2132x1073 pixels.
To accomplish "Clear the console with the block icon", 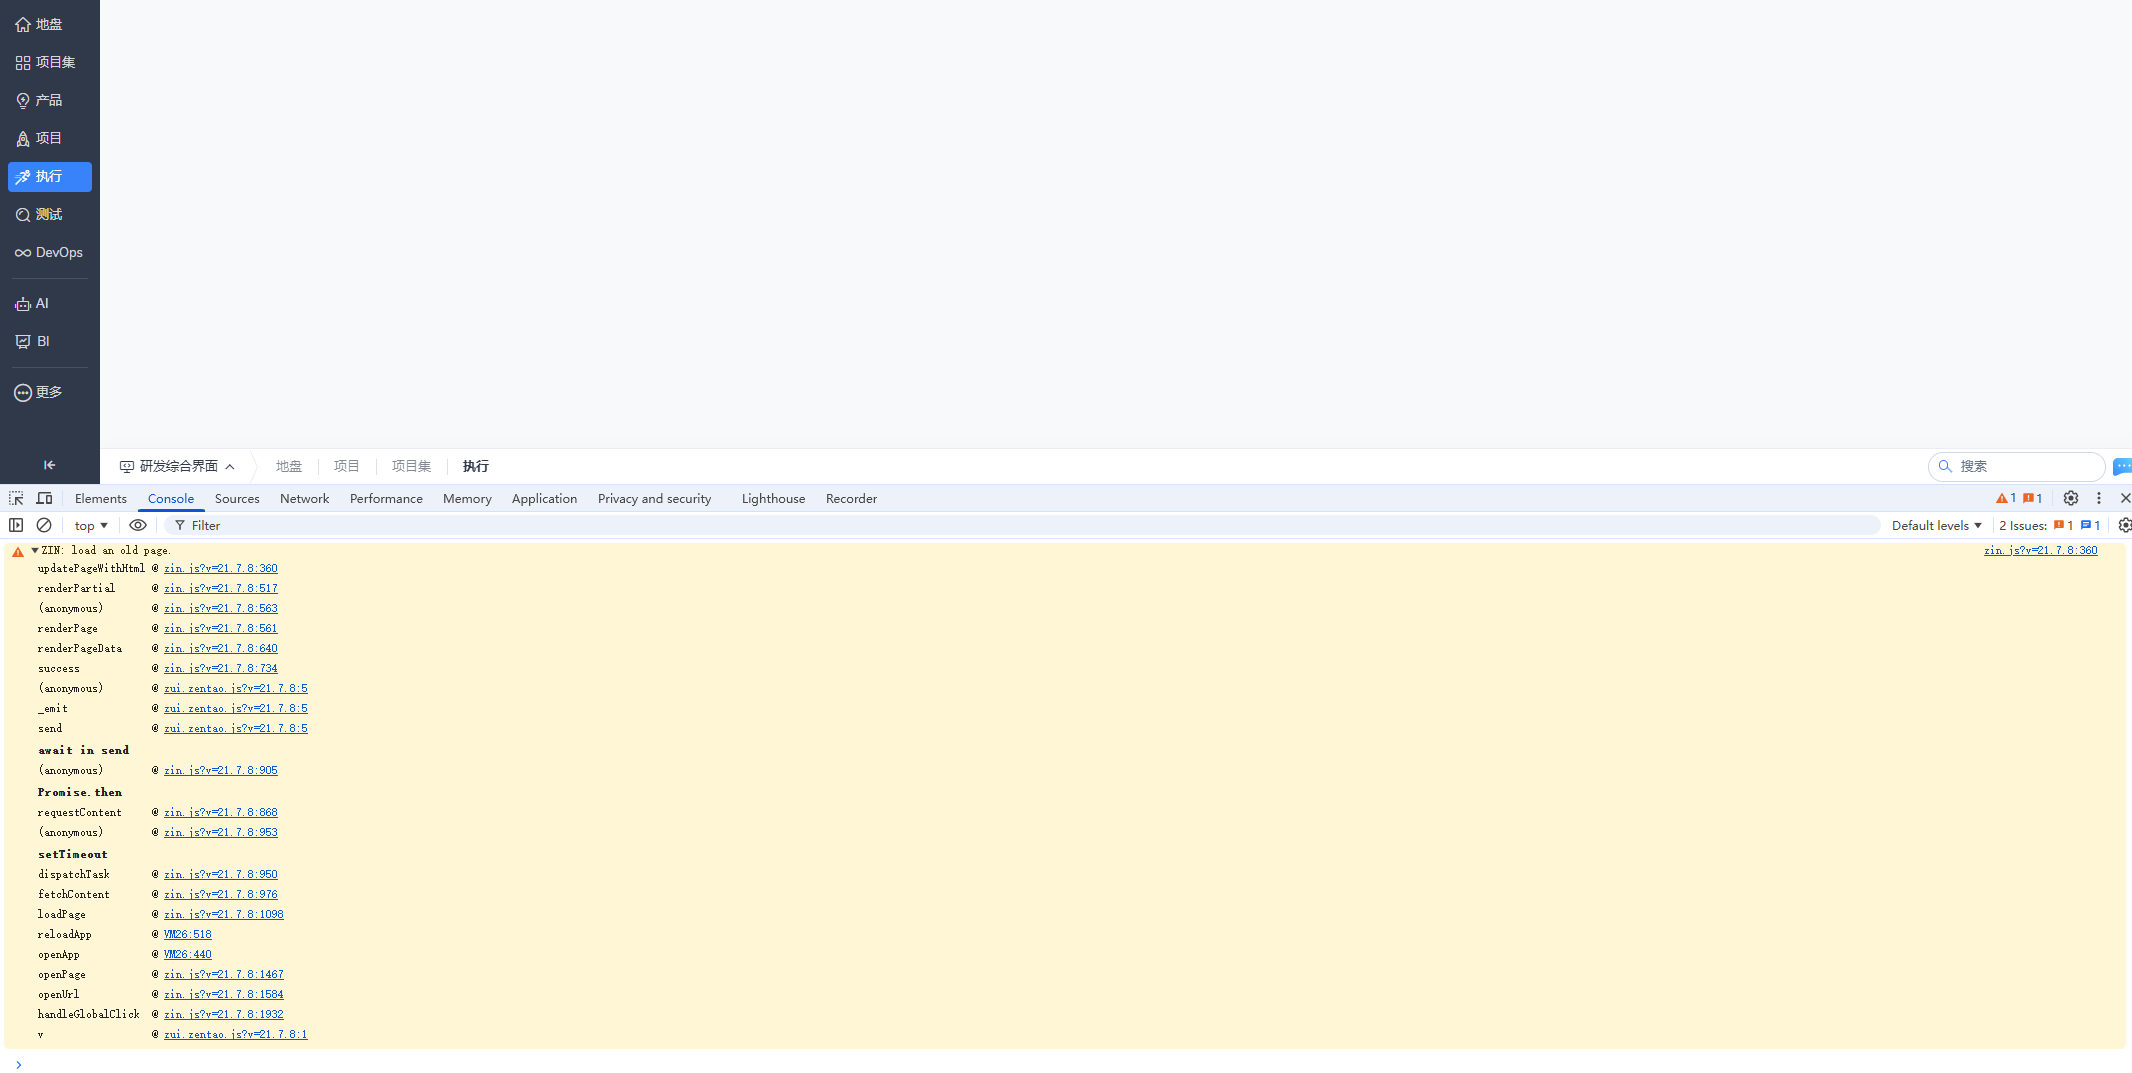I will (x=44, y=525).
